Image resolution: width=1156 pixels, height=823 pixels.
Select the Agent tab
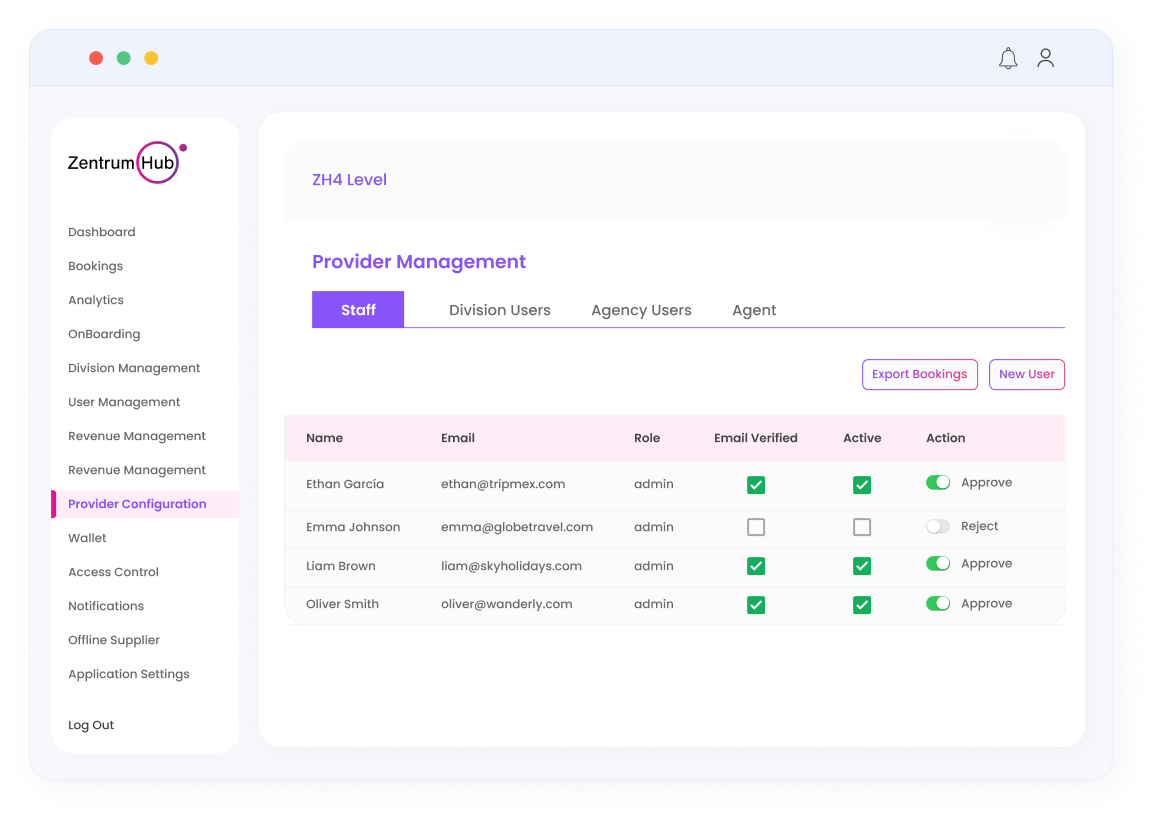pos(754,310)
